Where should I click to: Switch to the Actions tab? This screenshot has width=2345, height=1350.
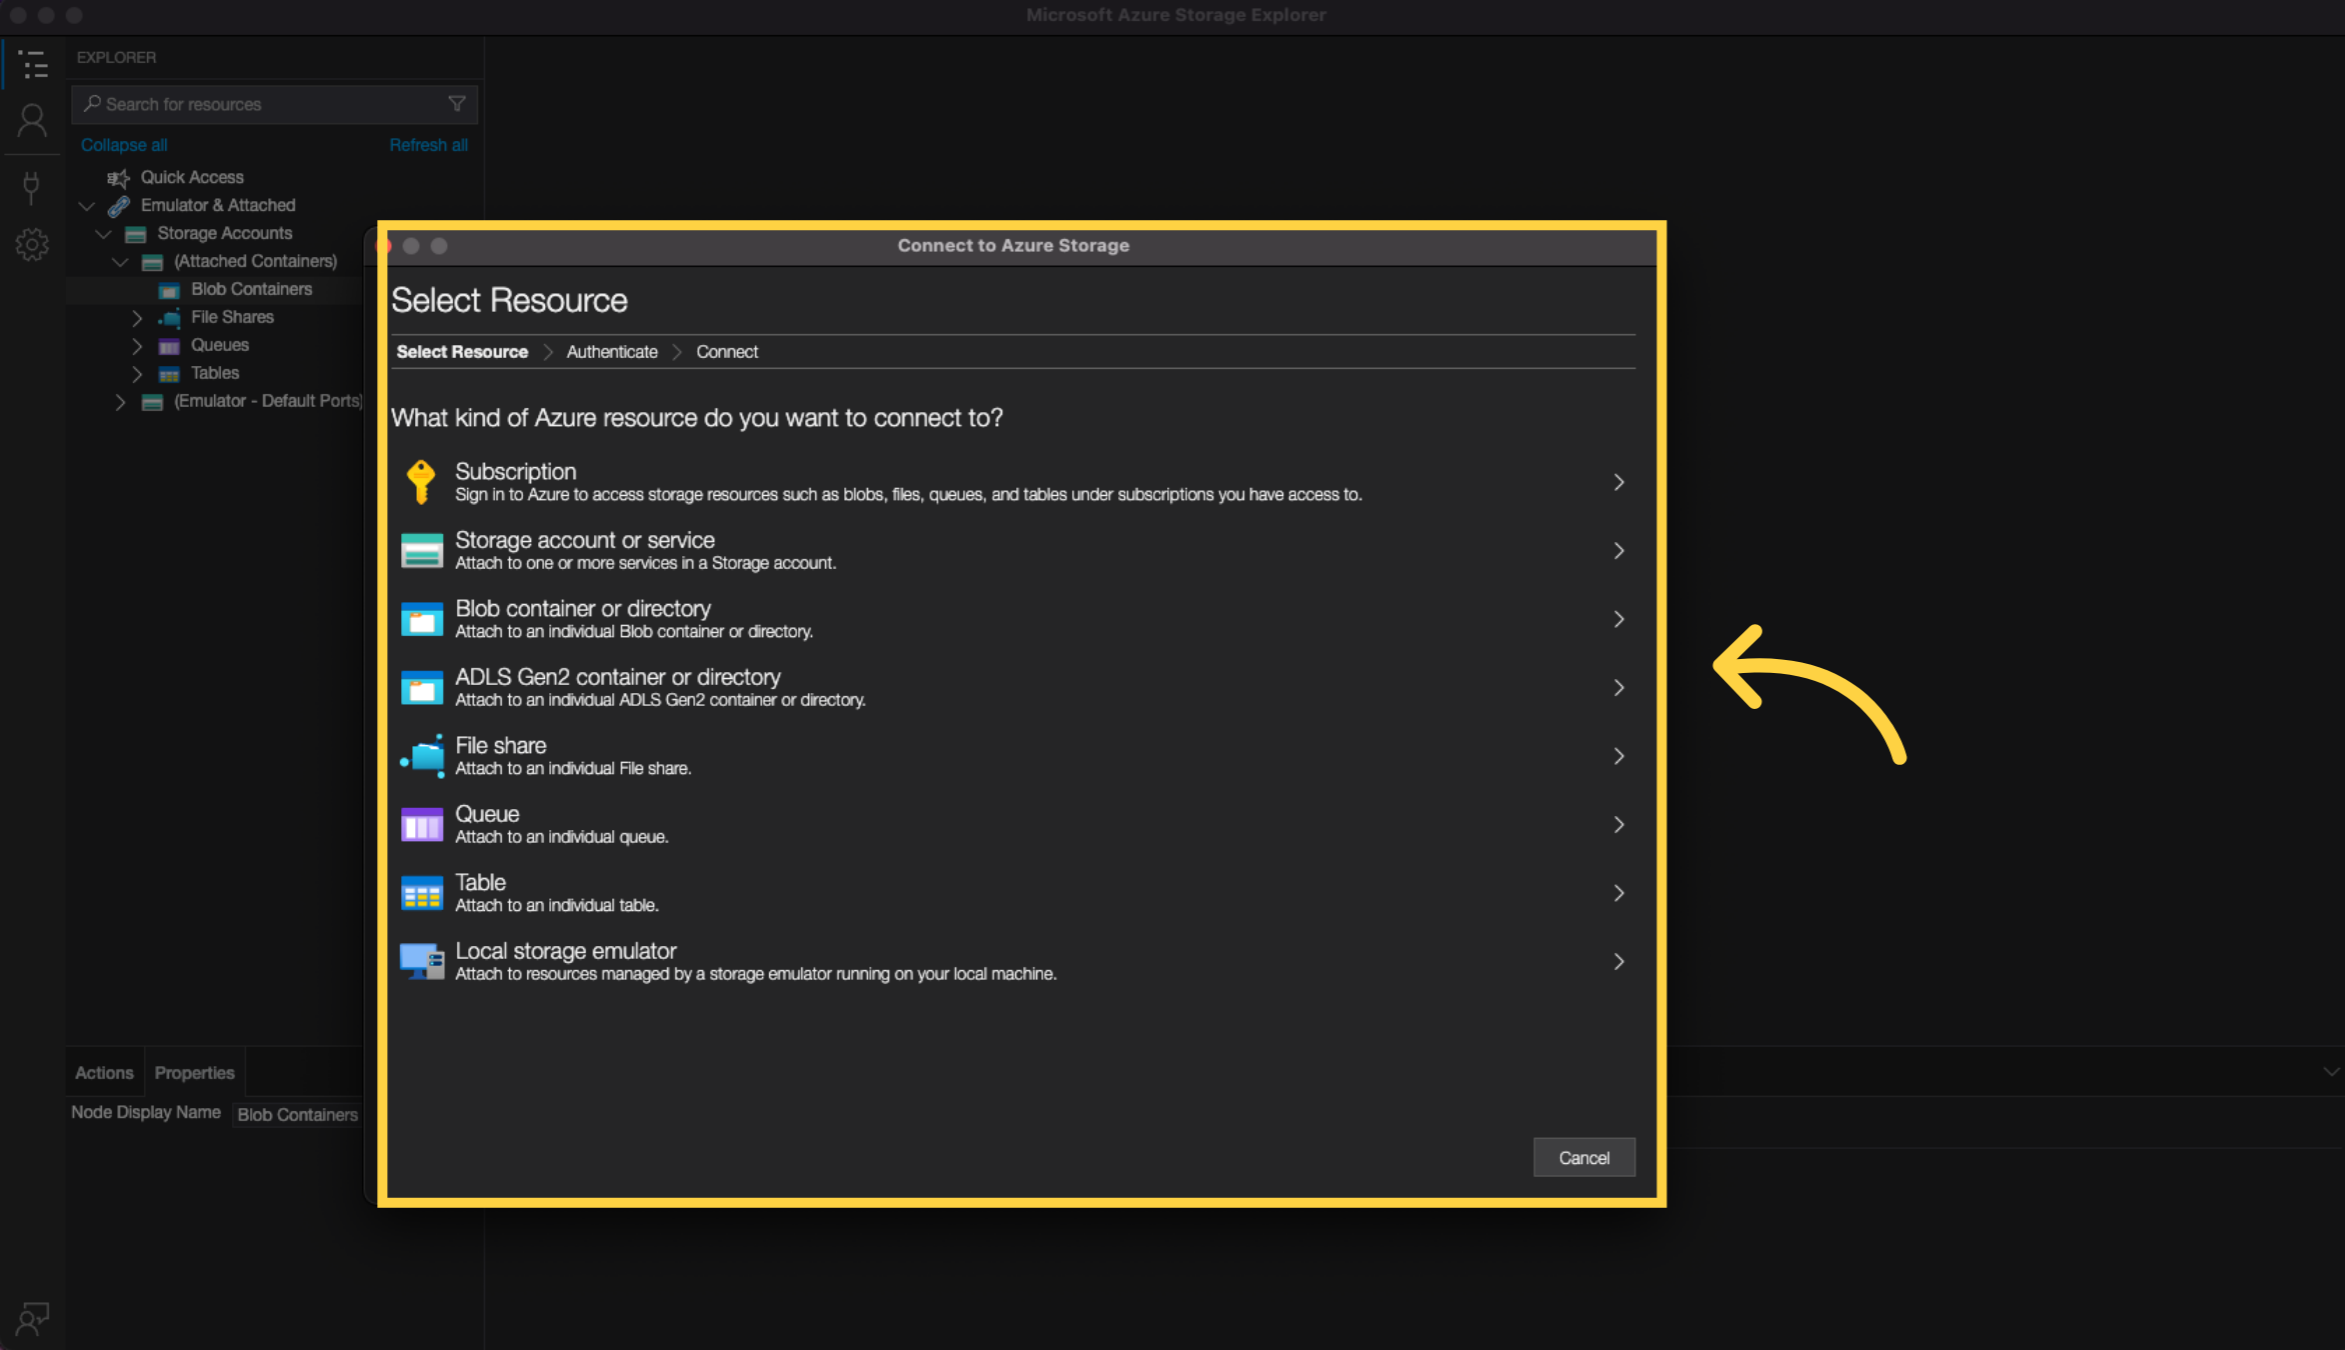point(104,1072)
